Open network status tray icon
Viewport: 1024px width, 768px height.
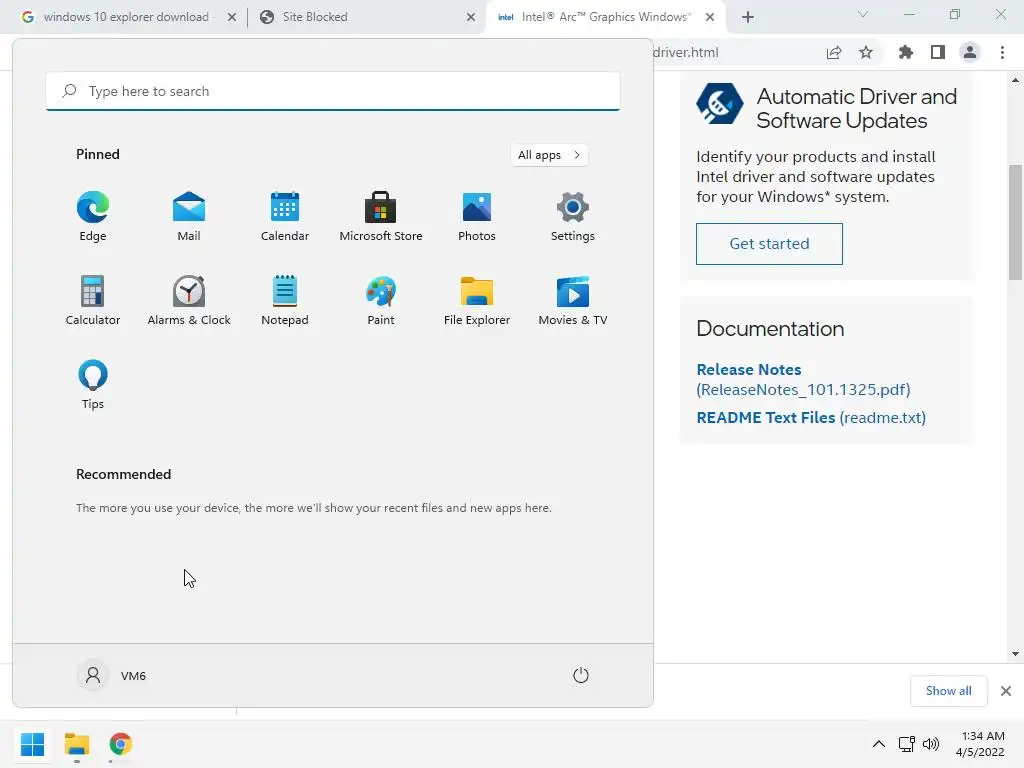coord(906,744)
